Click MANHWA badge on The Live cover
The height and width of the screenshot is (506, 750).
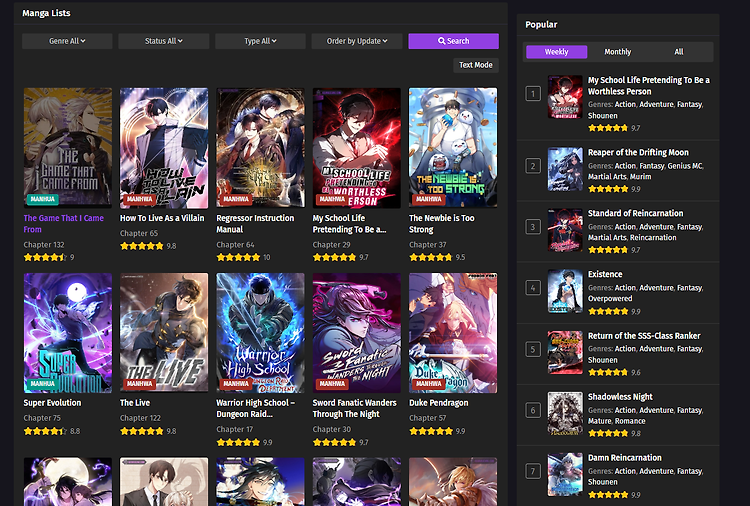coord(139,384)
